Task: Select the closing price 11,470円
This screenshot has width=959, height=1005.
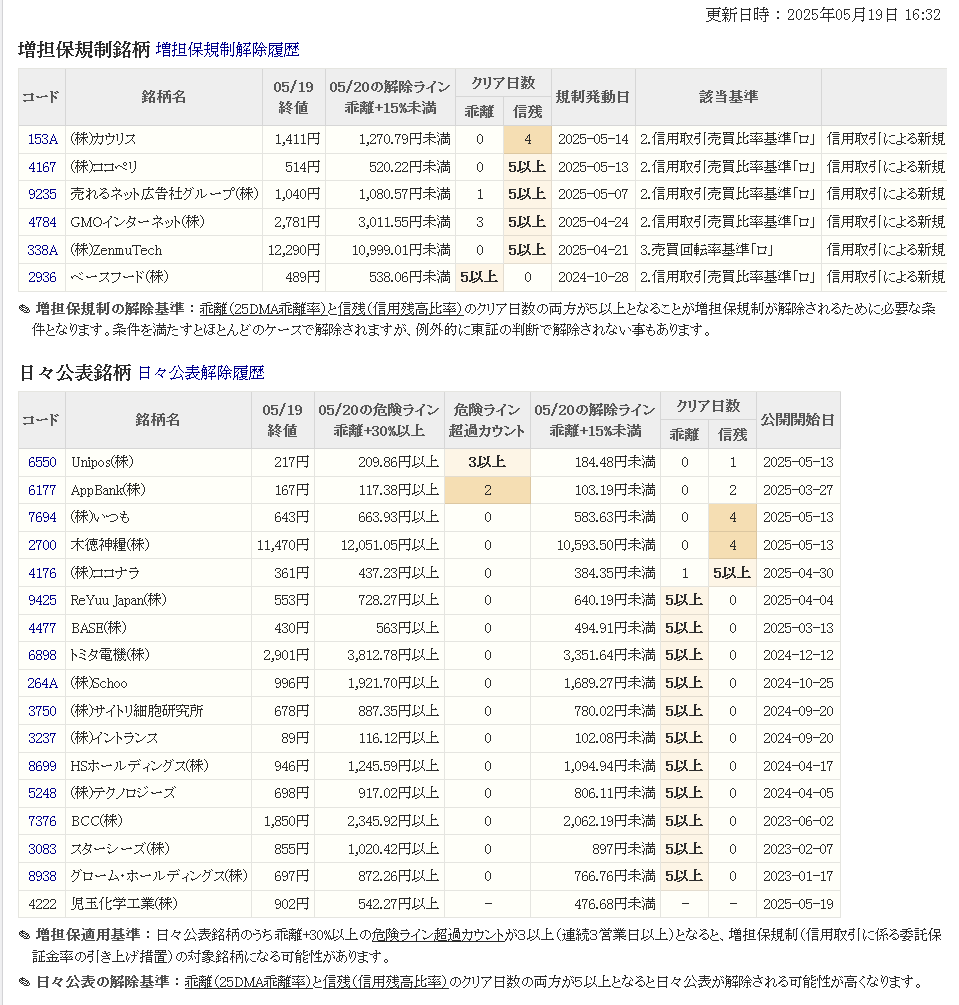Action: [x=283, y=545]
